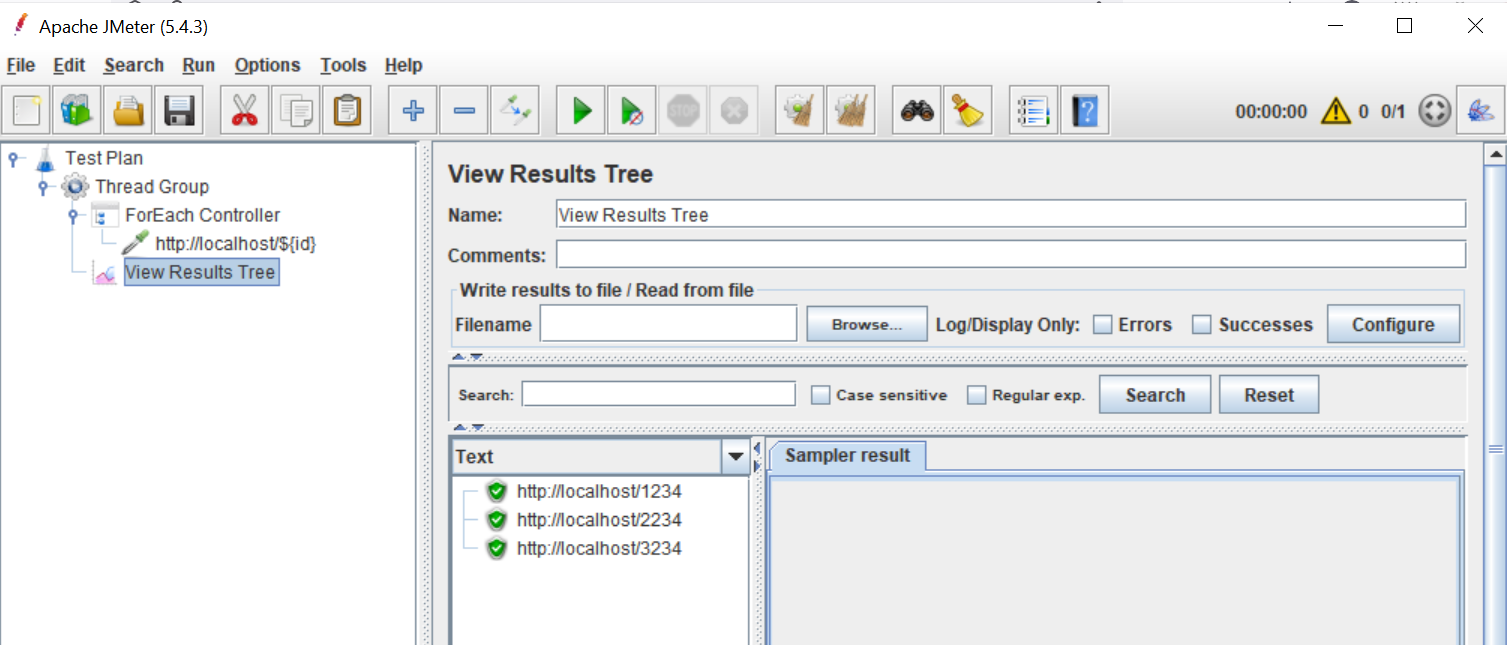Screen dimensions: 1507x645
Task: Collapse the Thread Group node
Action: coord(43,187)
